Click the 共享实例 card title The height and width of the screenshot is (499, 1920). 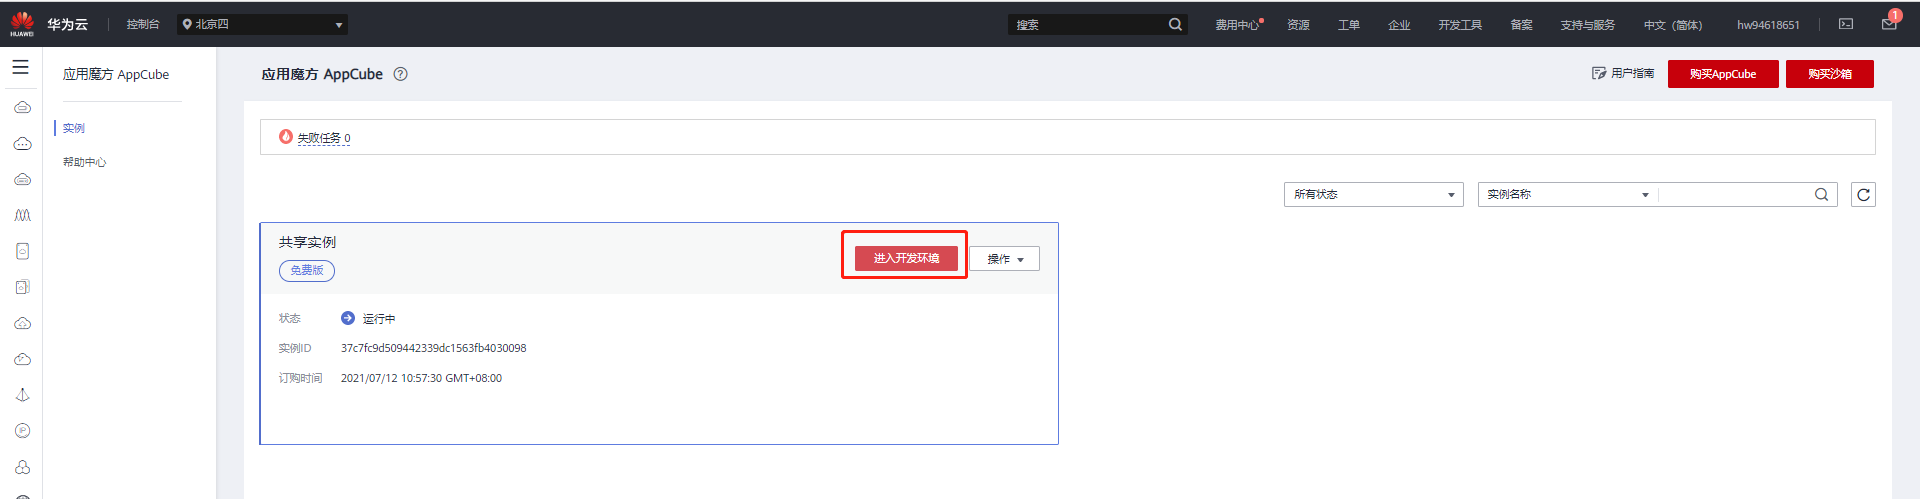pyautogui.click(x=307, y=242)
